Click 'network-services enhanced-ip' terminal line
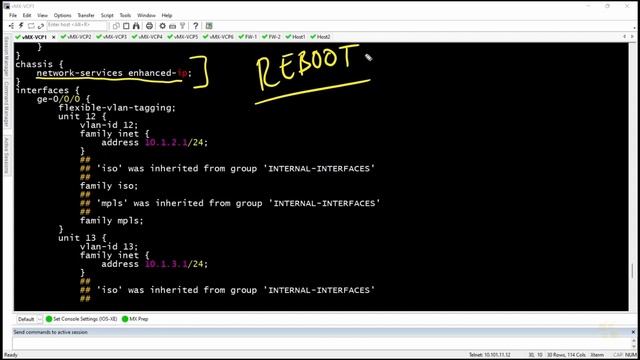The width and height of the screenshot is (640, 360). coord(114,73)
